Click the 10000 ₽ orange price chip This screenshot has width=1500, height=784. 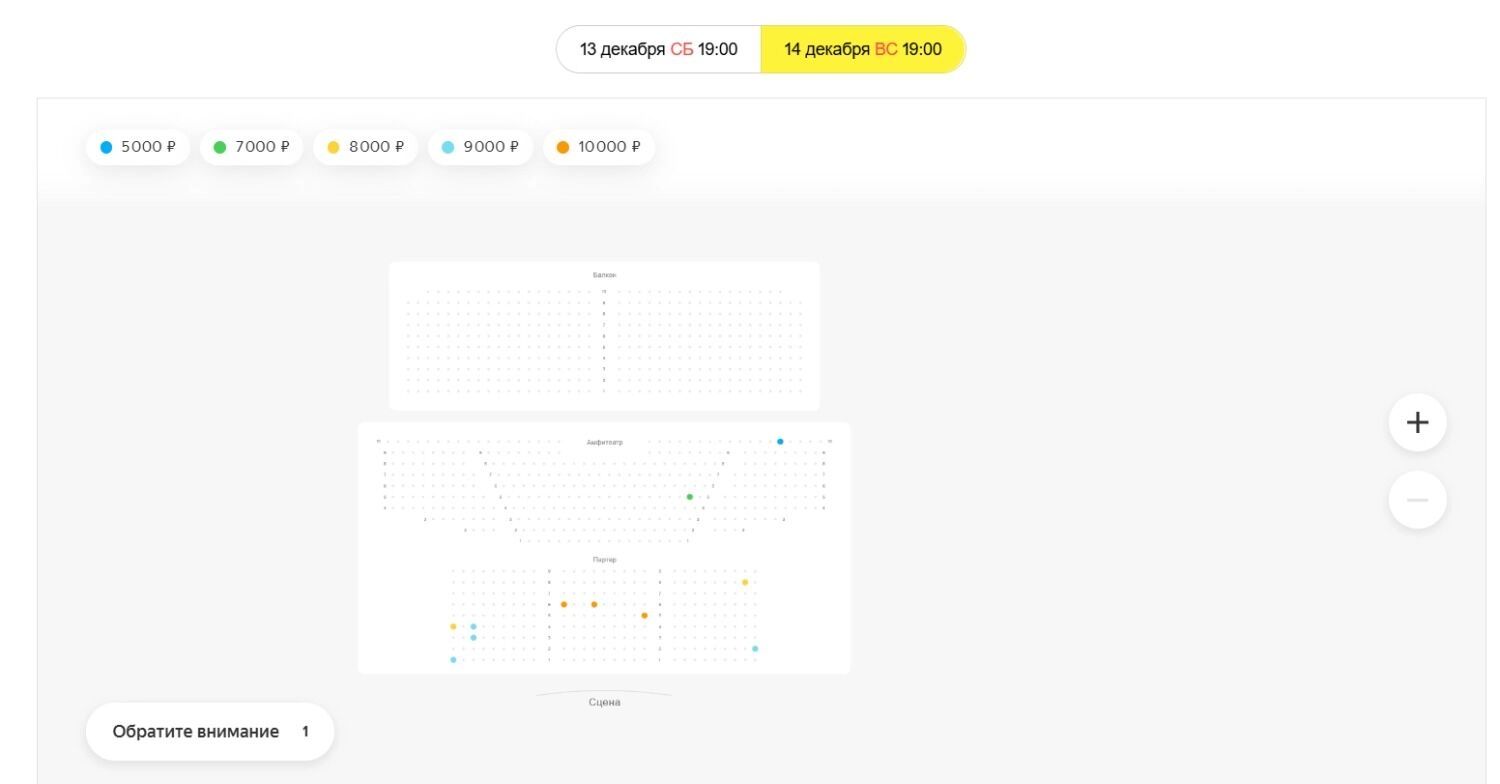pos(598,147)
